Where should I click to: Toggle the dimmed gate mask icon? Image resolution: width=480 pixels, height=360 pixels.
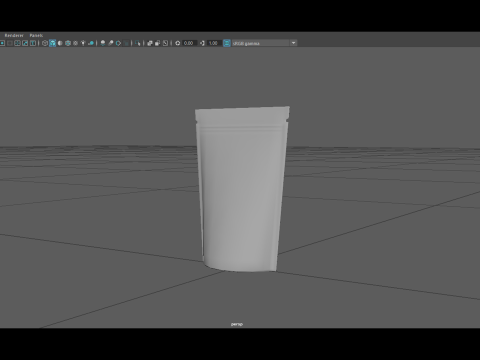10,43
